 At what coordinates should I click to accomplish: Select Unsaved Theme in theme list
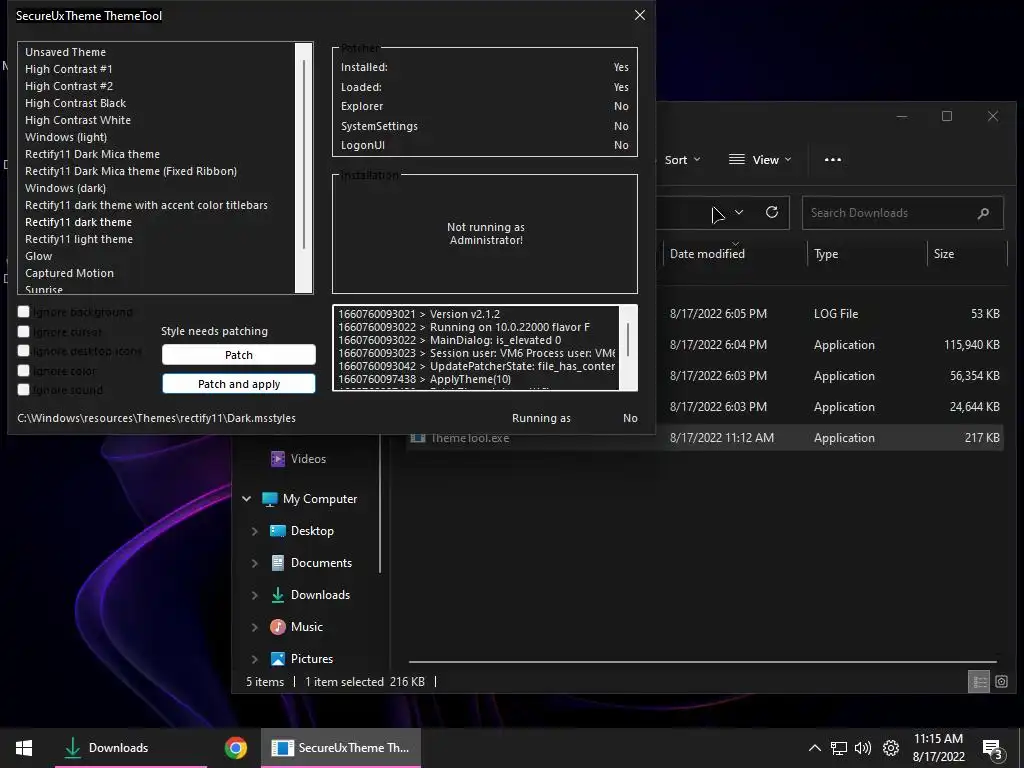point(65,52)
